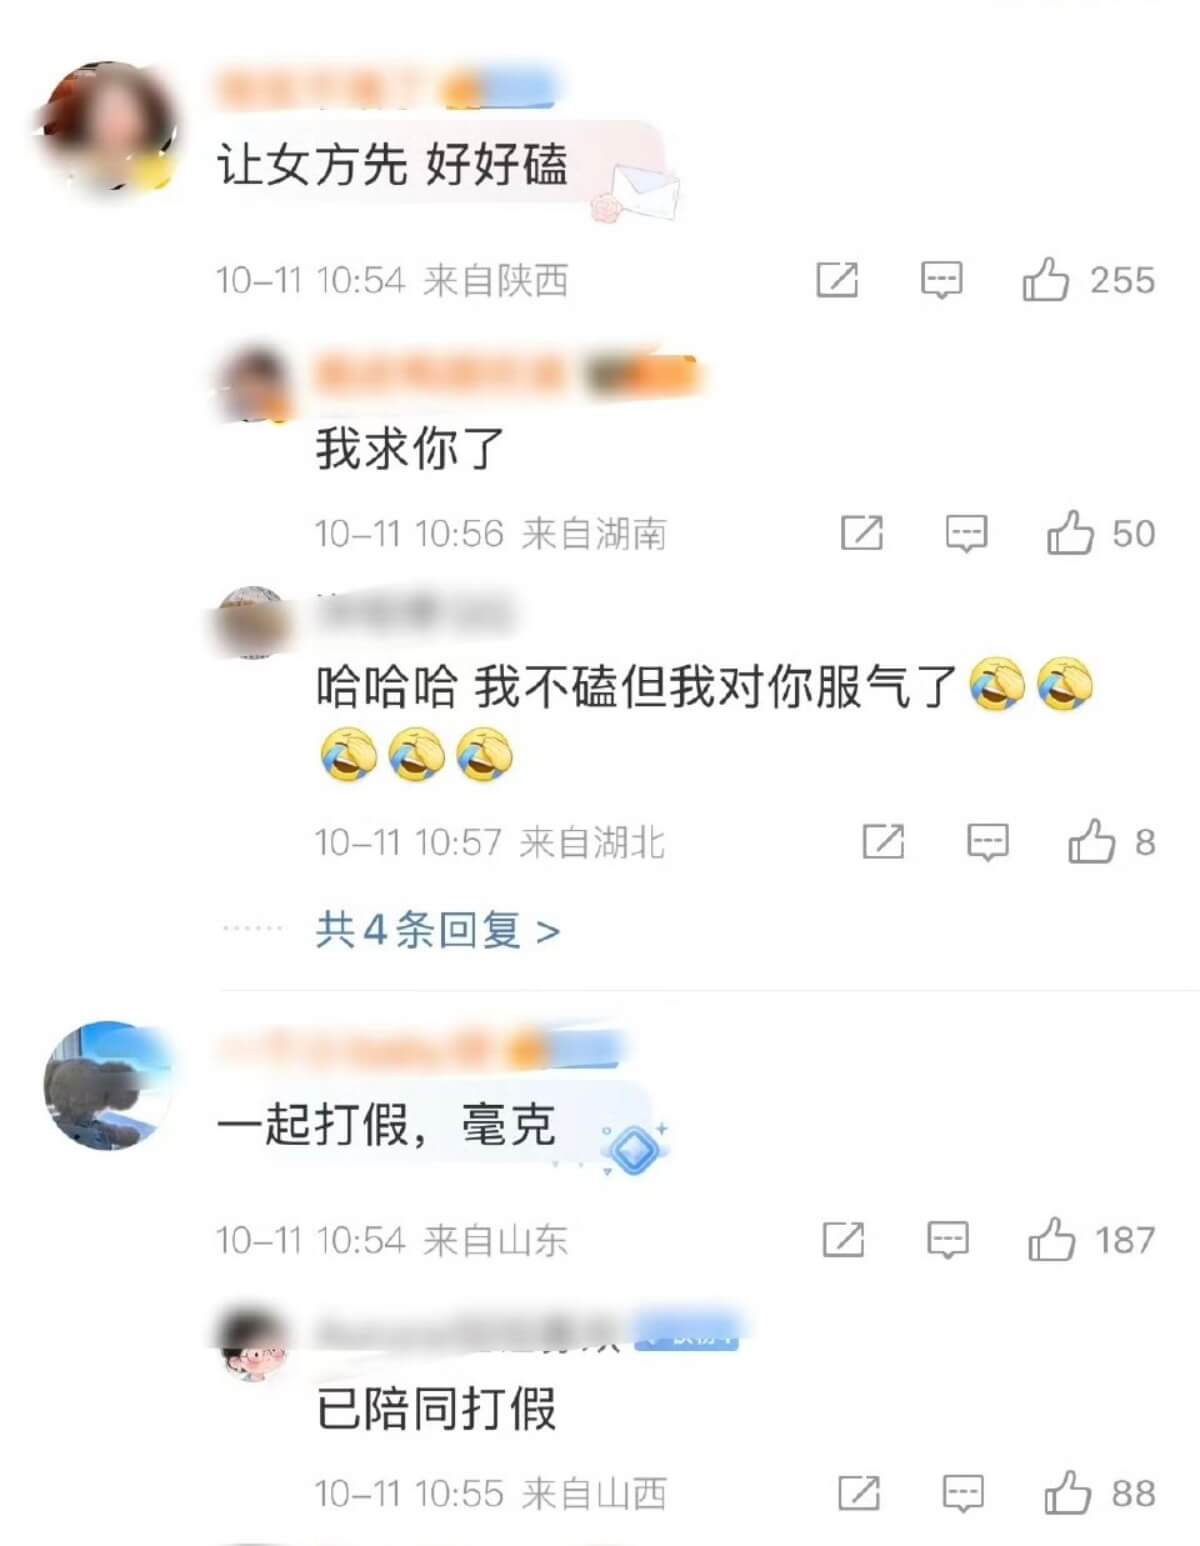The width and height of the screenshot is (1200, 1546).
Task: Expand '共4条回复' to view all replies
Action: (x=437, y=931)
